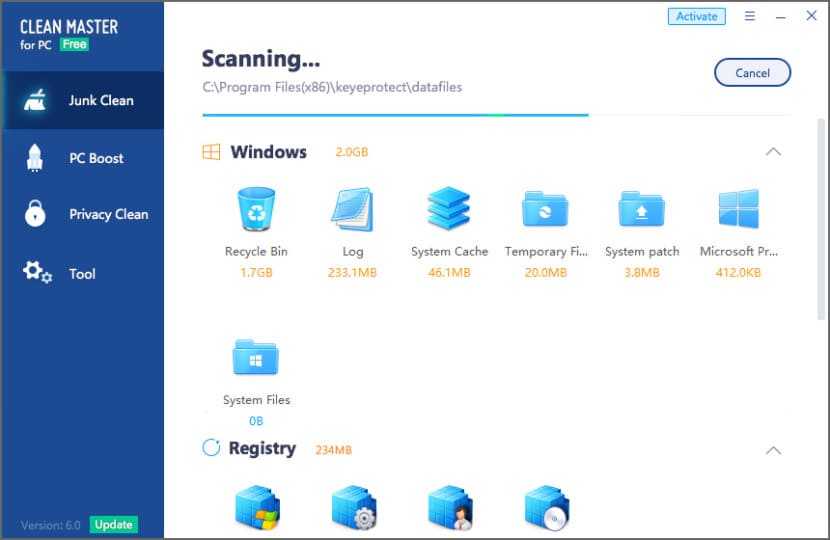Open the System Files folder icon
This screenshot has width=830, height=540.
click(x=256, y=357)
